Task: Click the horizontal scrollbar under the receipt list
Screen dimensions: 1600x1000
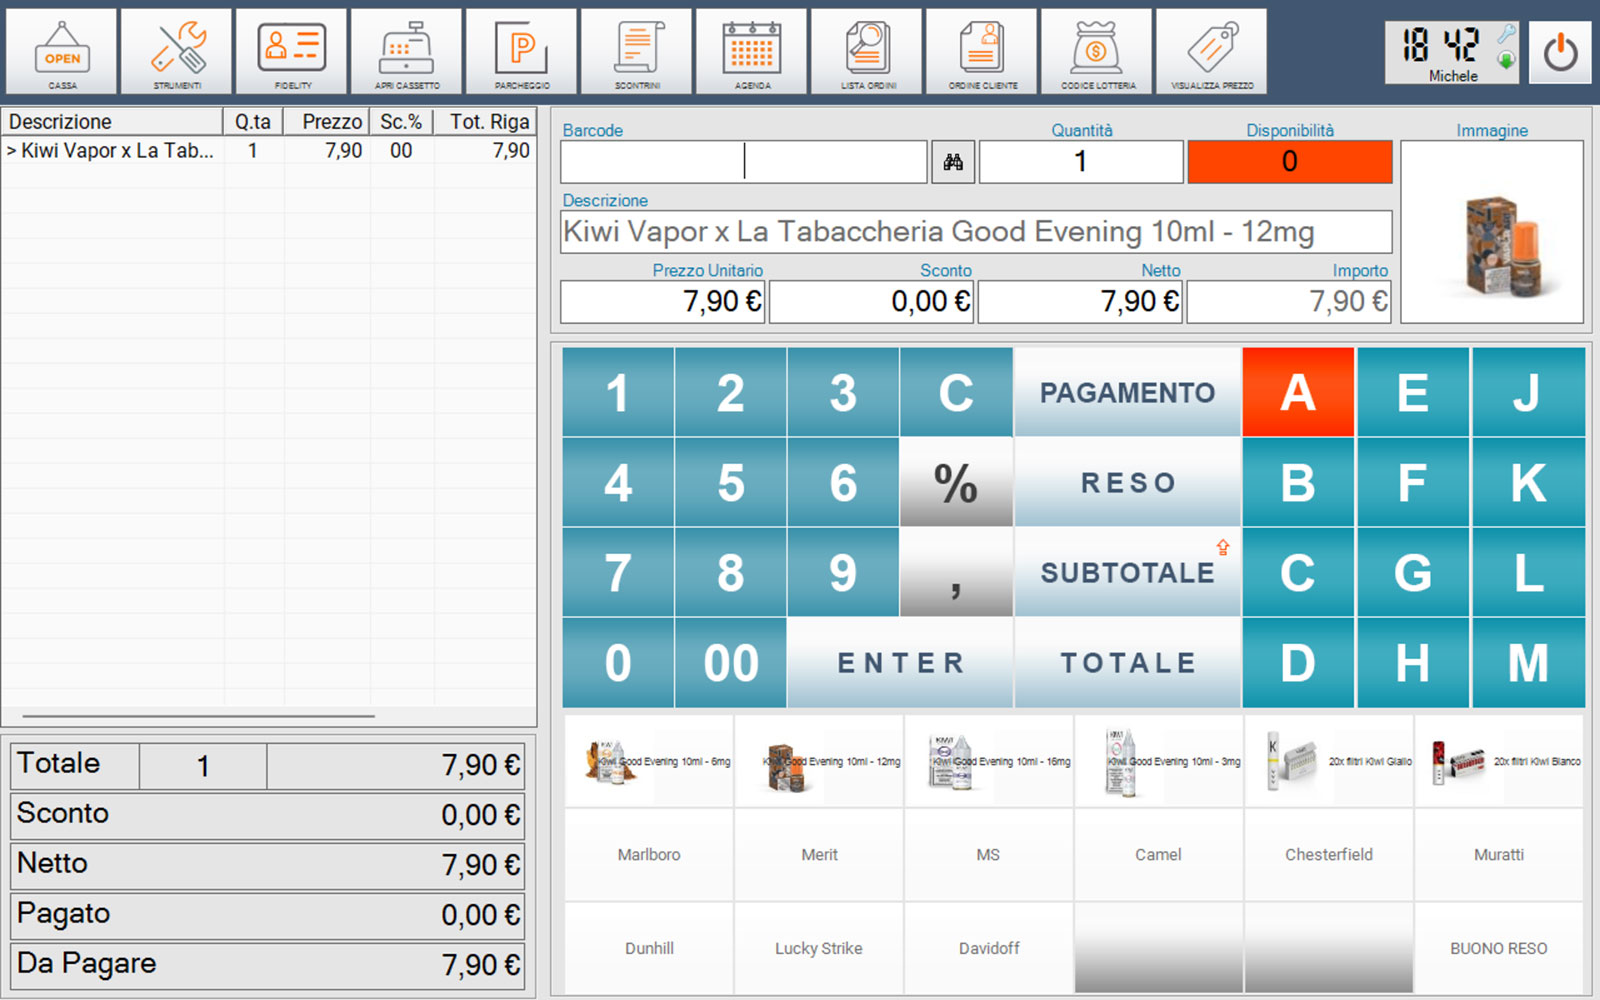Action: (x=199, y=716)
